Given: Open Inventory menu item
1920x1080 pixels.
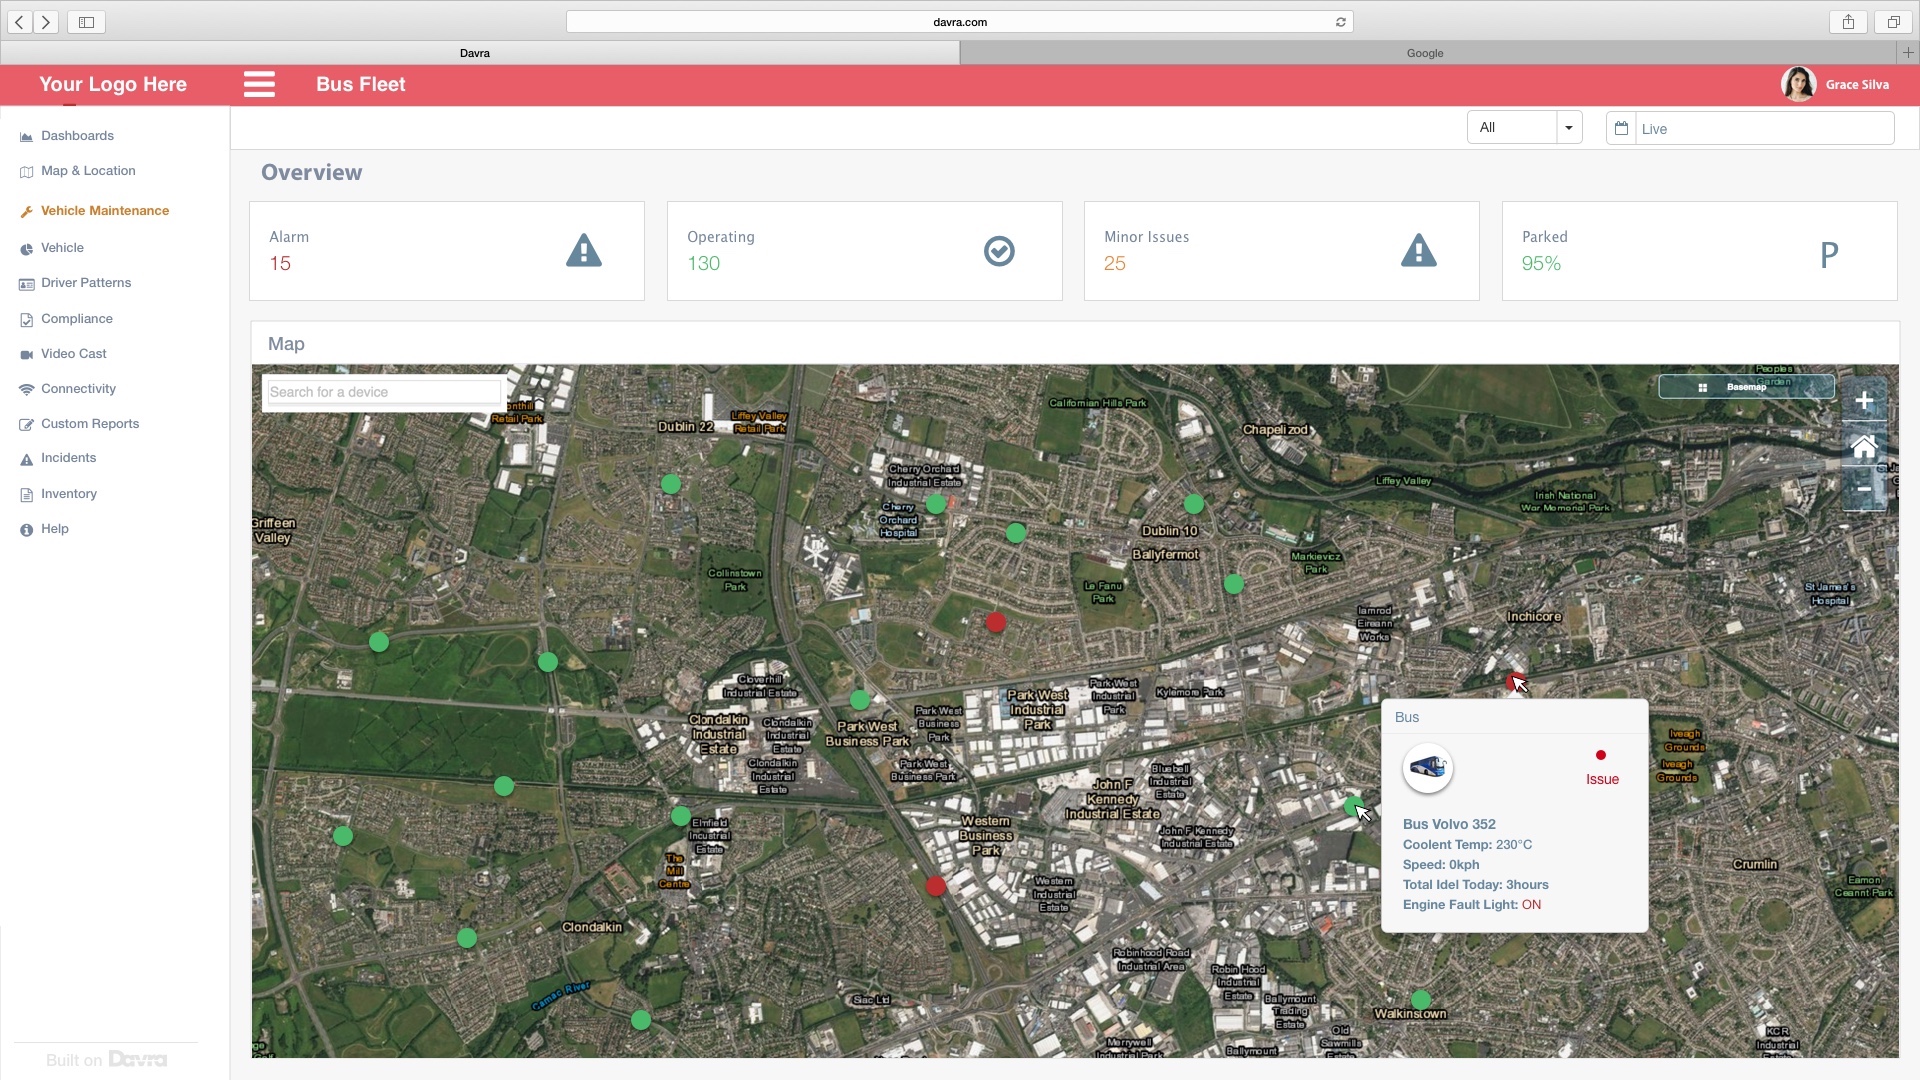Looking at the screenshot, I should [69, 494].
